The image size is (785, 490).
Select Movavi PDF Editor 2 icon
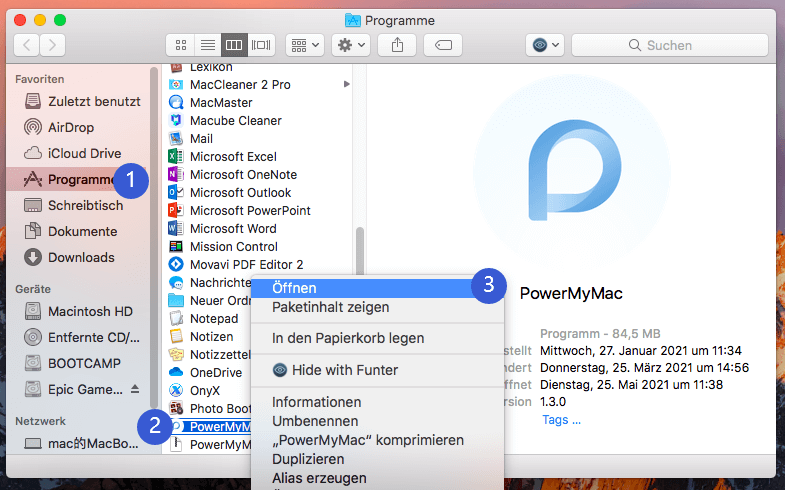point(176,265)
